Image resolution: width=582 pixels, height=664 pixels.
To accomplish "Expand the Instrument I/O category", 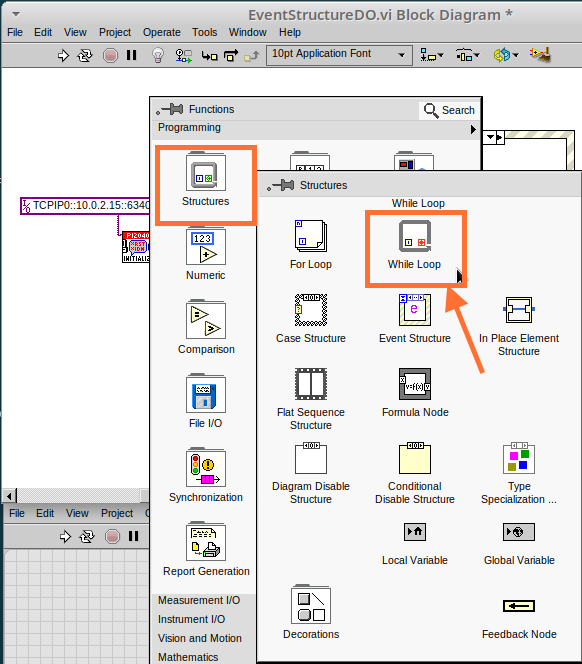I will (x=191, y=619).
